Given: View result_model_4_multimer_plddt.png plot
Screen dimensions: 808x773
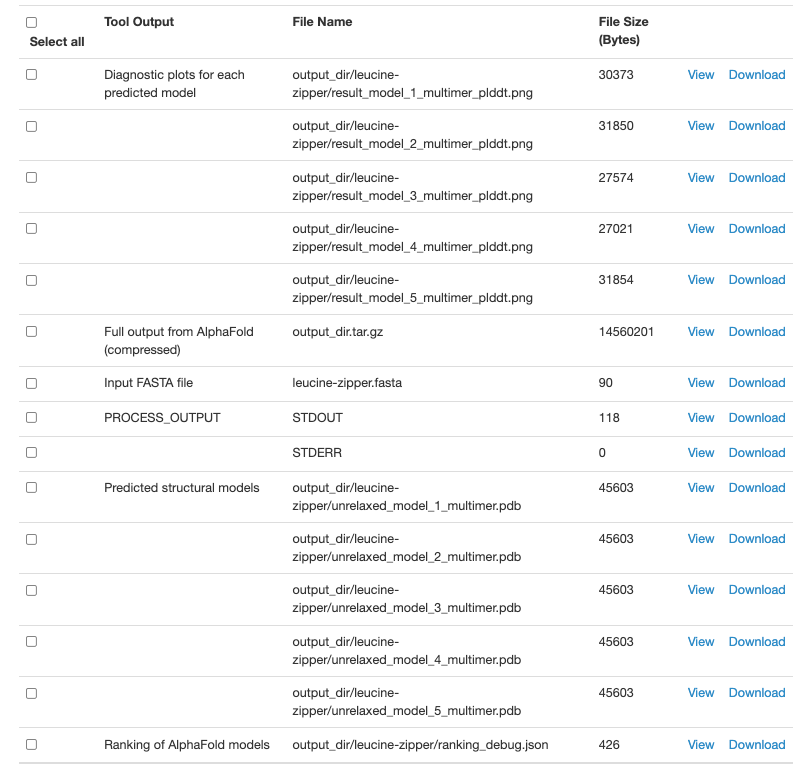Looking at the screenshot, I should (x=700, y=229).
